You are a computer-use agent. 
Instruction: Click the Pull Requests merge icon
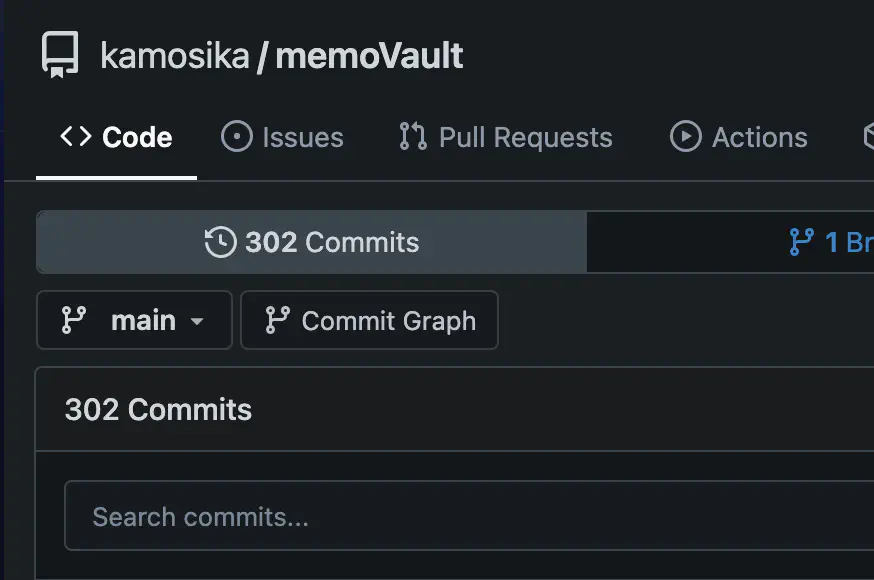(413, 137)
